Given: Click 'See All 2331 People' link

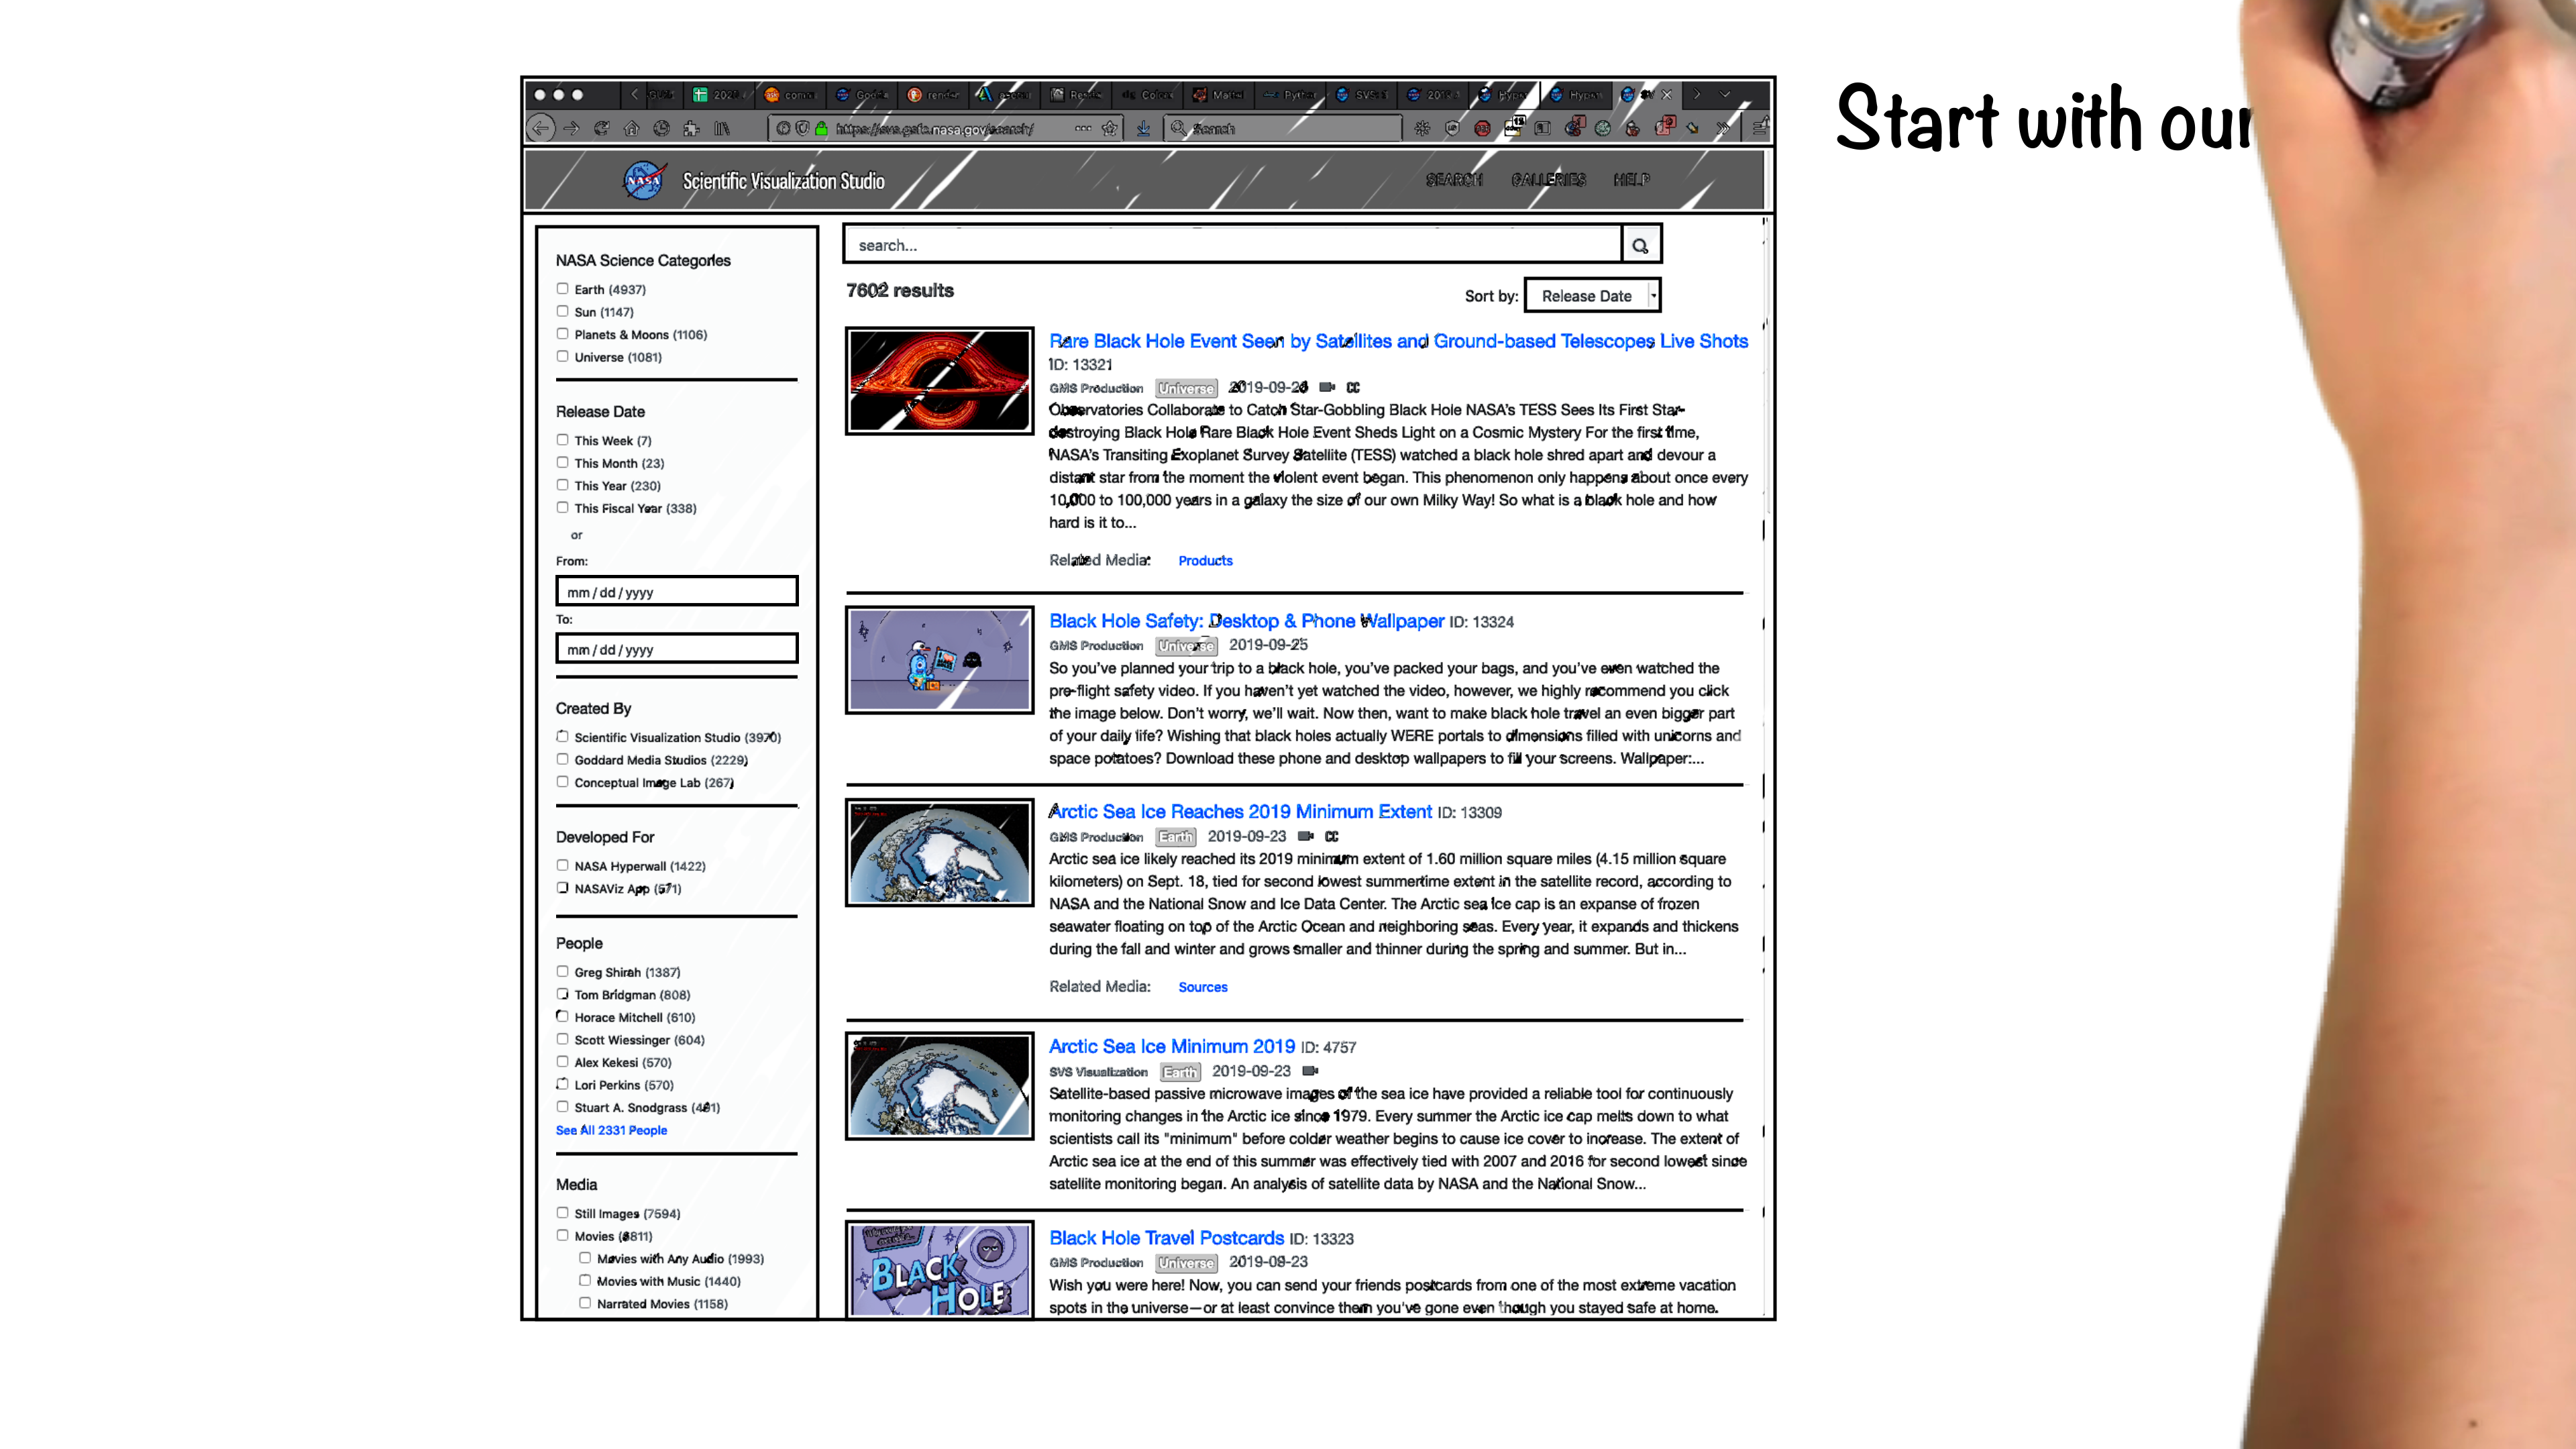Looking at the screenshot, I should coord(611,1130).
